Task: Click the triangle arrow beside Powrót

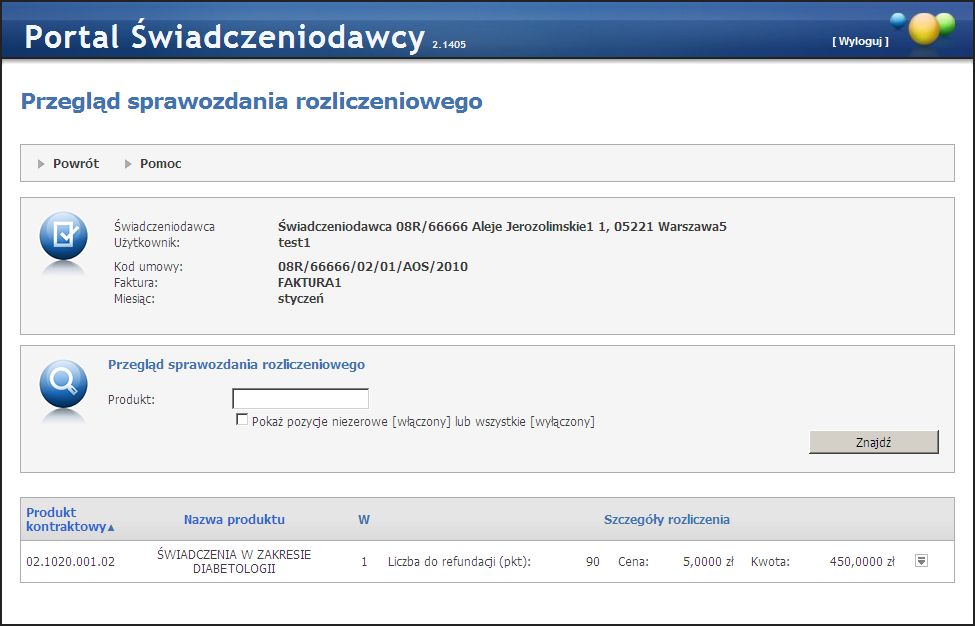Action: point(41,164)
